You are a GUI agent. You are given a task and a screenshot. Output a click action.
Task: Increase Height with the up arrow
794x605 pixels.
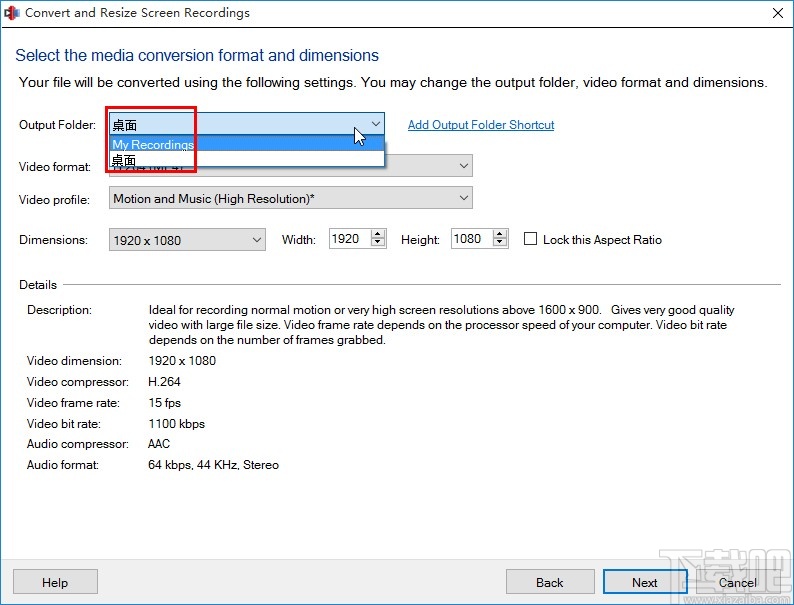(x=500, y=234)
